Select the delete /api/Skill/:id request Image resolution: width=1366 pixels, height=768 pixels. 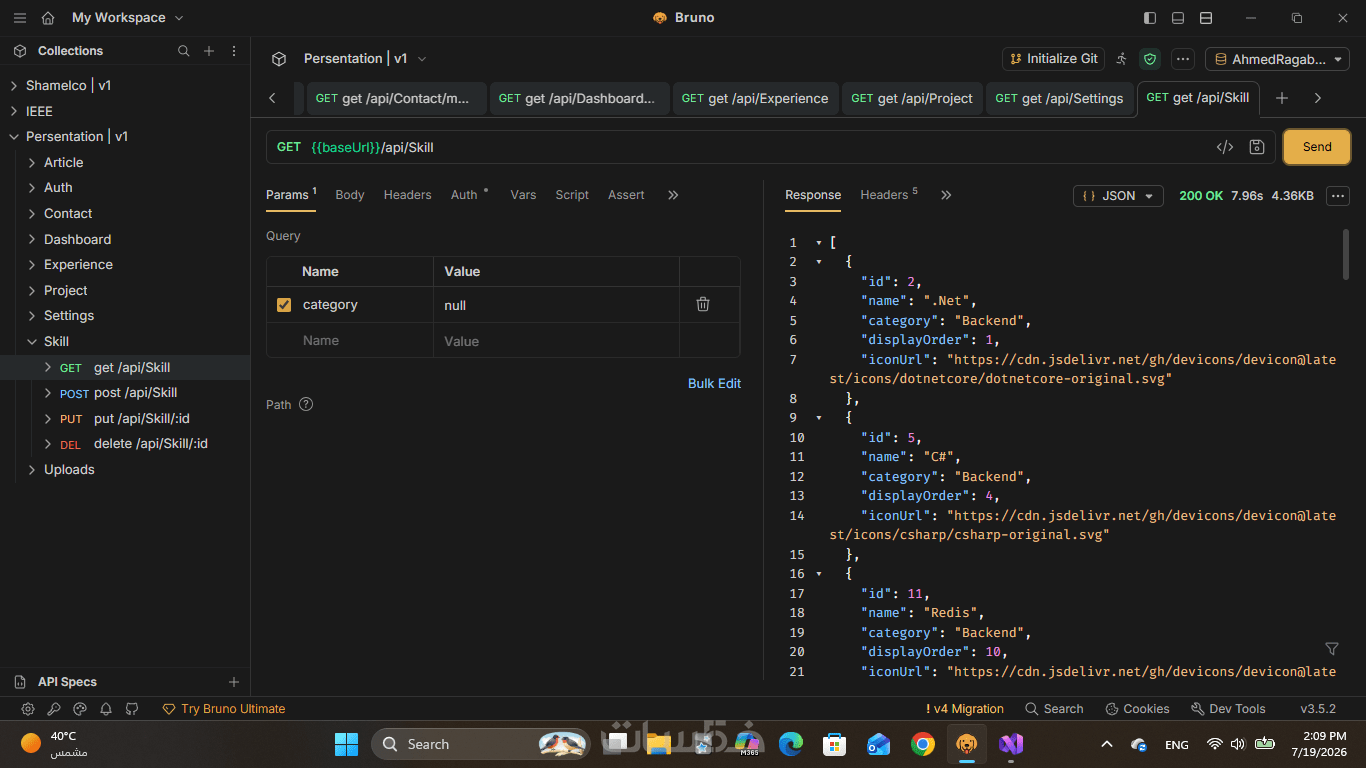[x=125, y=444]
